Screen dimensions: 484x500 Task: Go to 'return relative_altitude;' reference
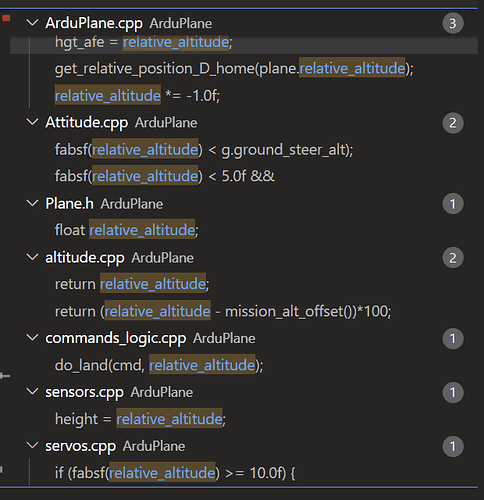click(x=132, y=284)
